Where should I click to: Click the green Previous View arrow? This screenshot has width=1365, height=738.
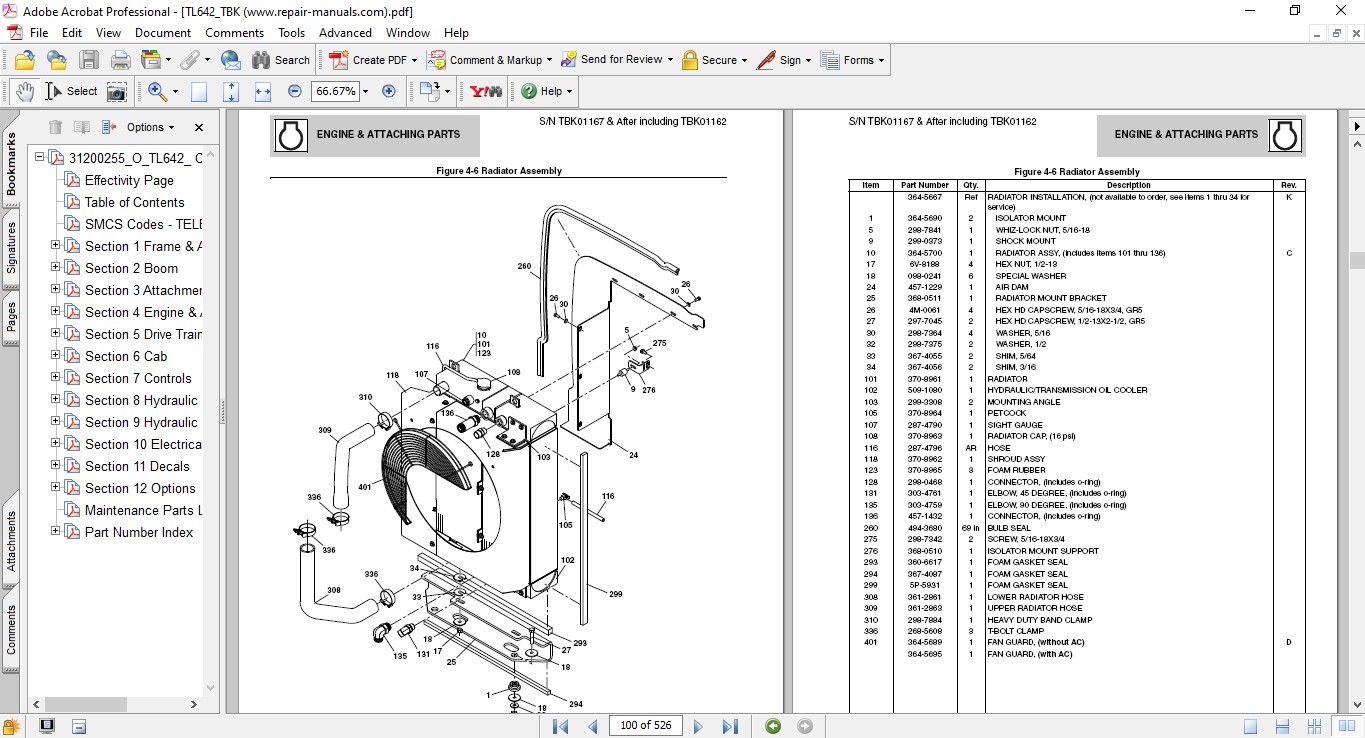pos(772,726)
